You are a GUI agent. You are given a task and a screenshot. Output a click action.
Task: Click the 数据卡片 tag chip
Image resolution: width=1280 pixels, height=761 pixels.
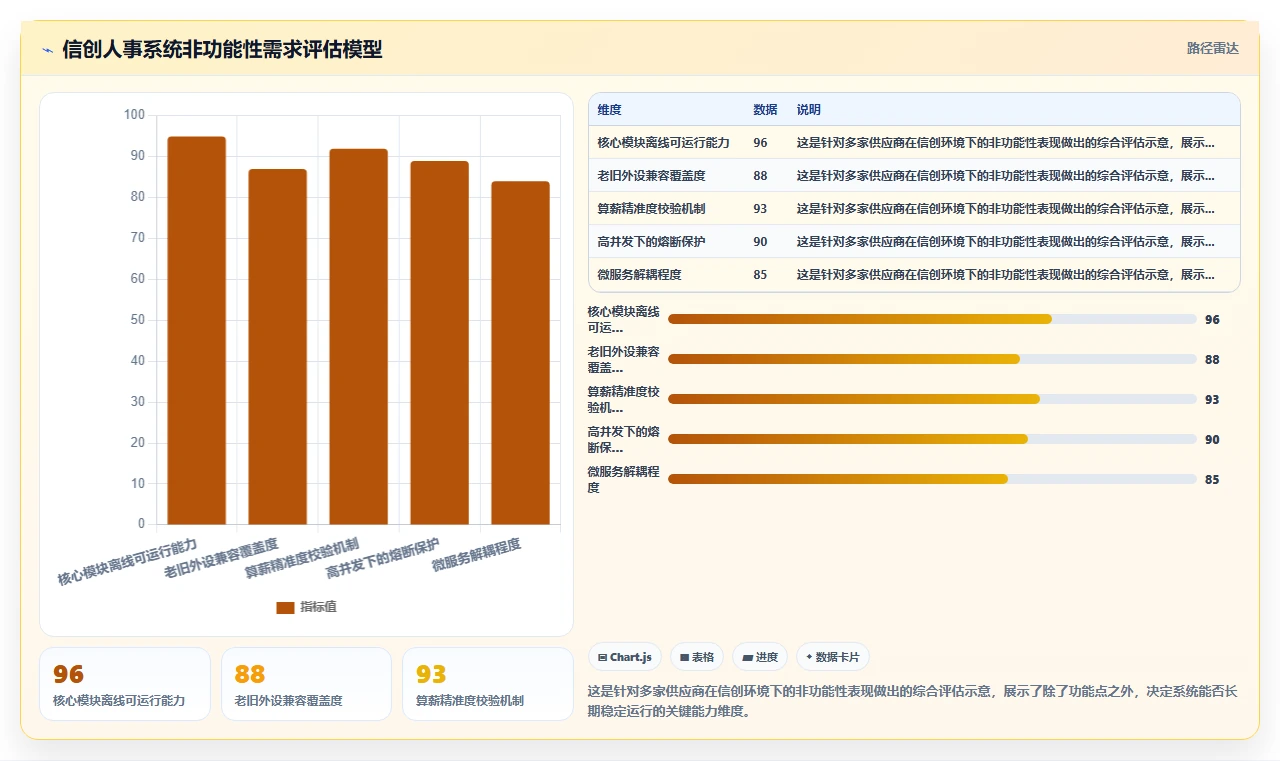tap(833, 657)
